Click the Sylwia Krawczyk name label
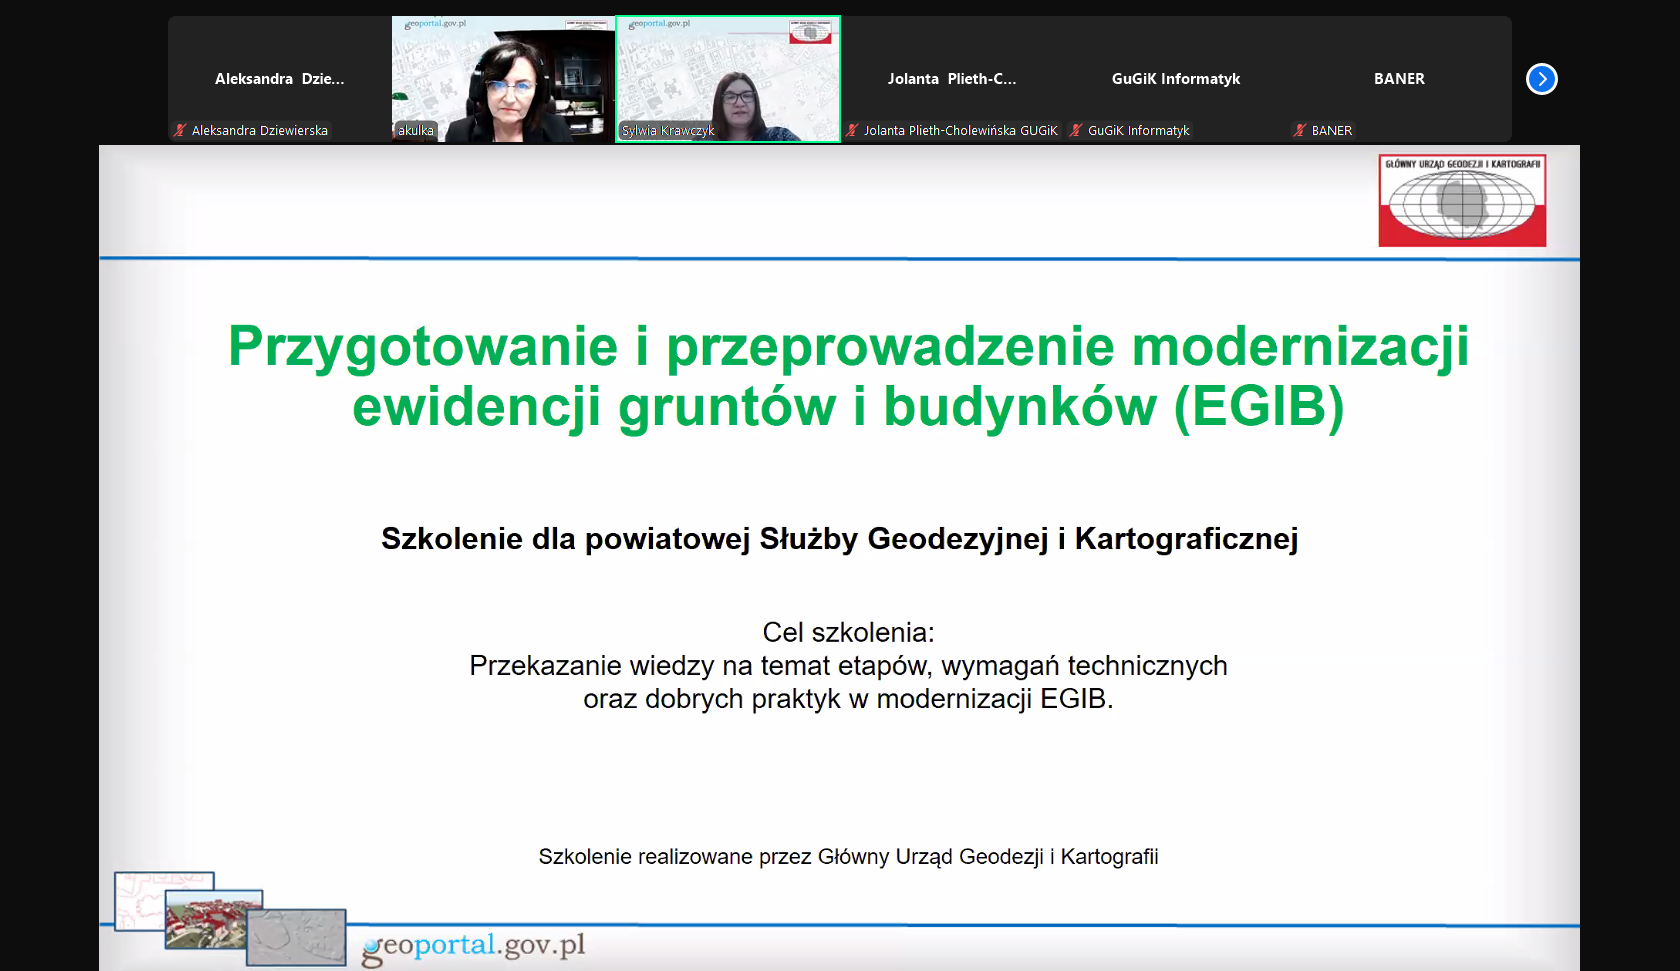Screen dimensions: 1680x971 point(668,130)
